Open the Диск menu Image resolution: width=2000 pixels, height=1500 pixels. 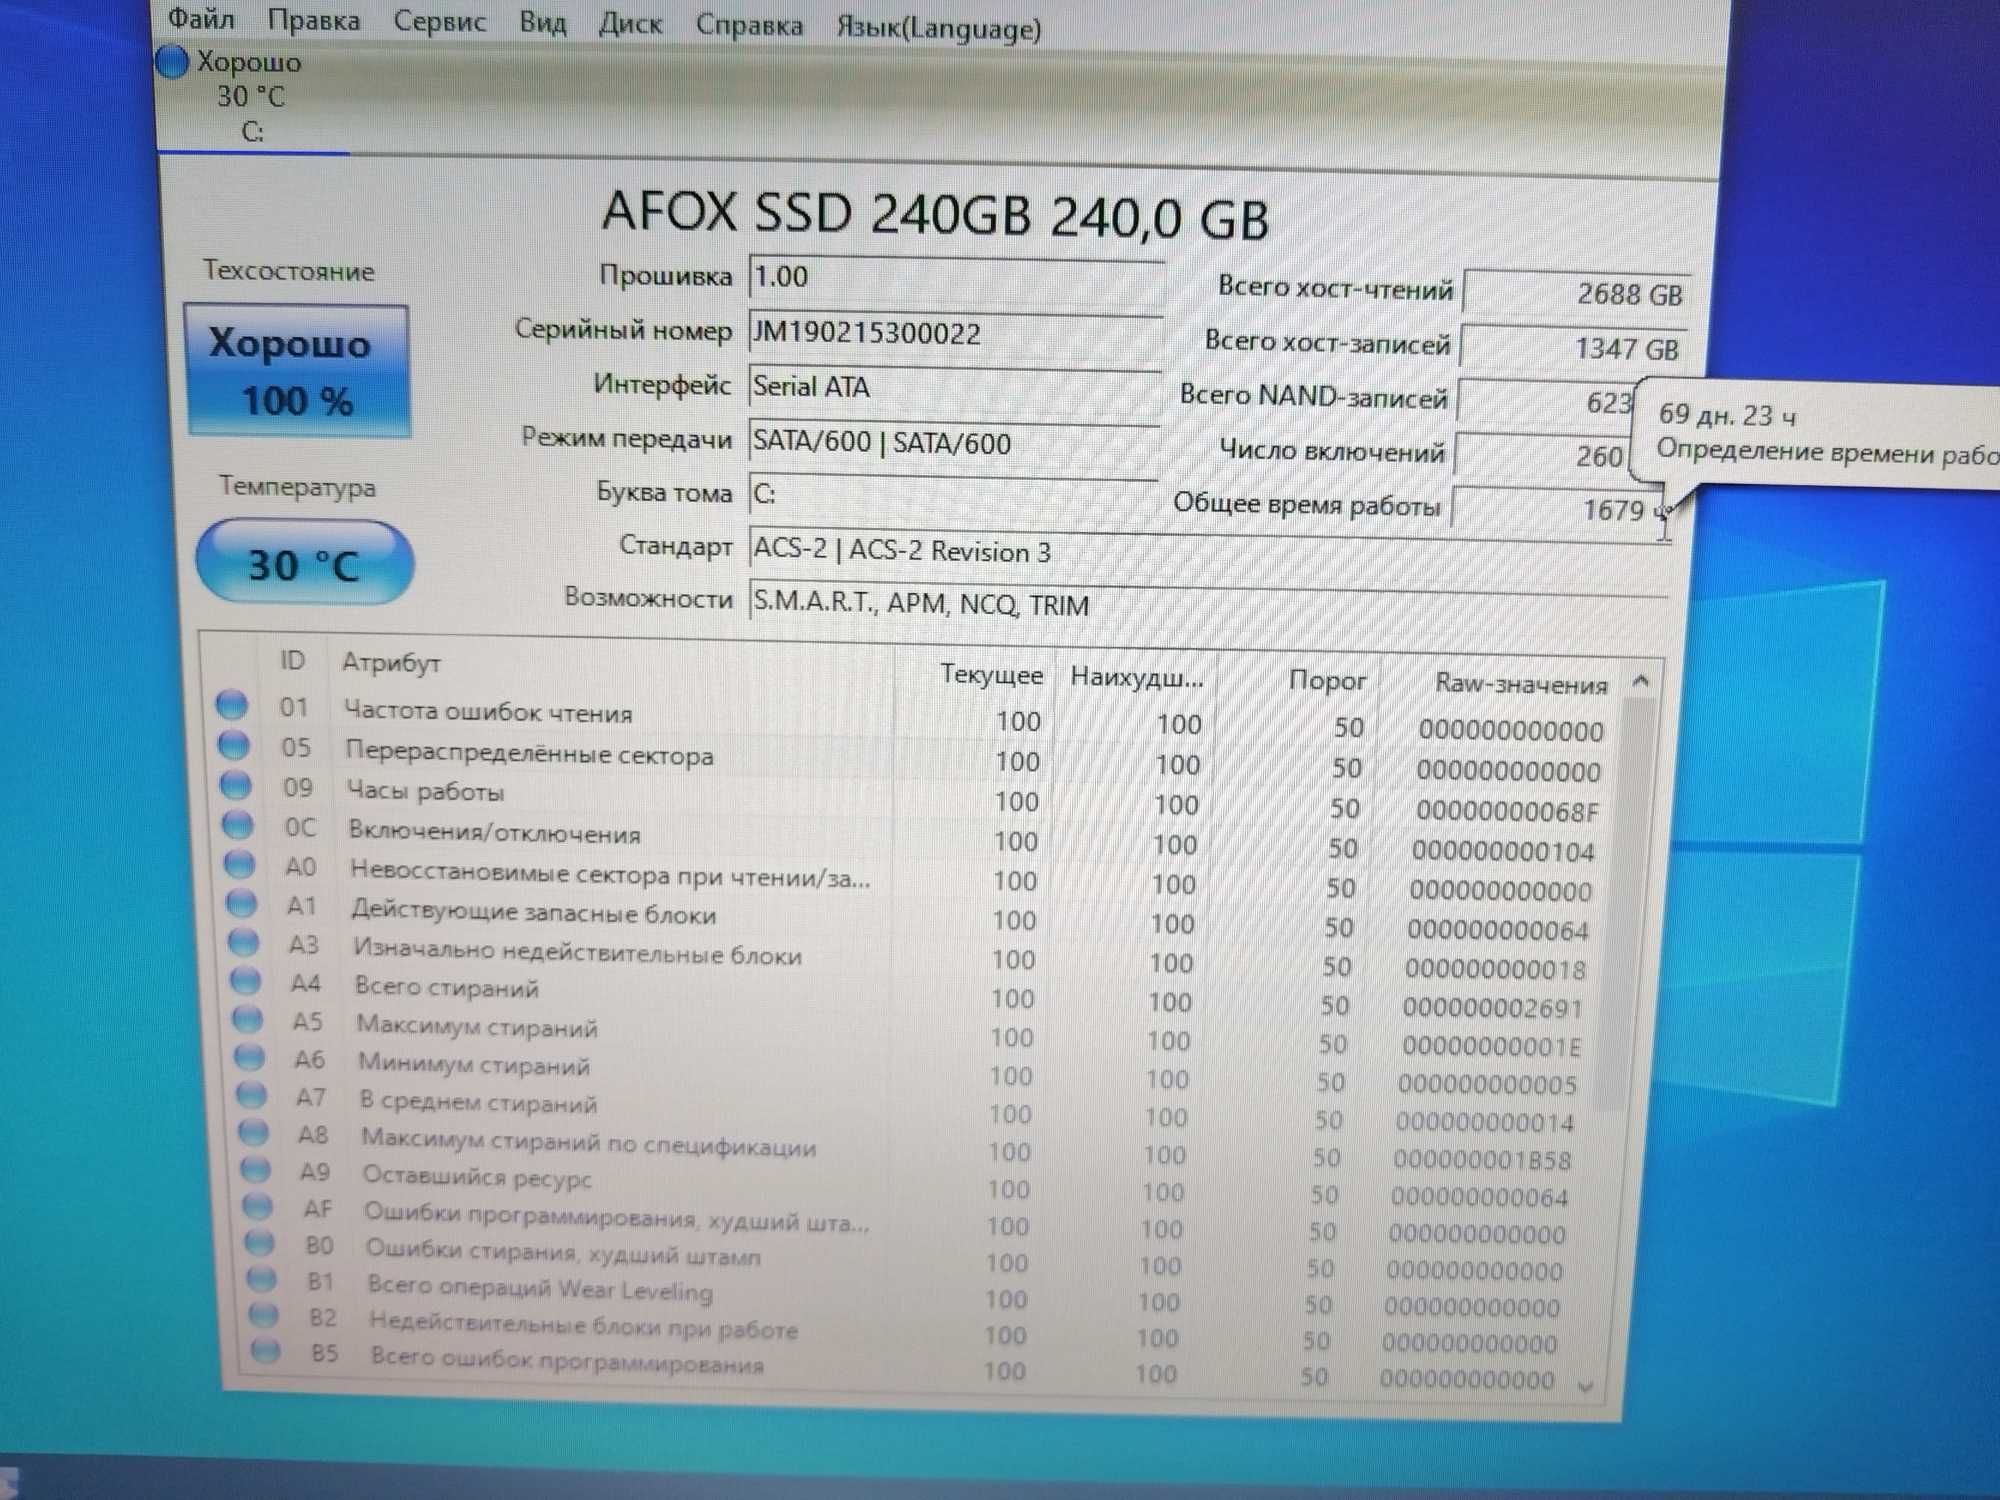pos(630,23)
